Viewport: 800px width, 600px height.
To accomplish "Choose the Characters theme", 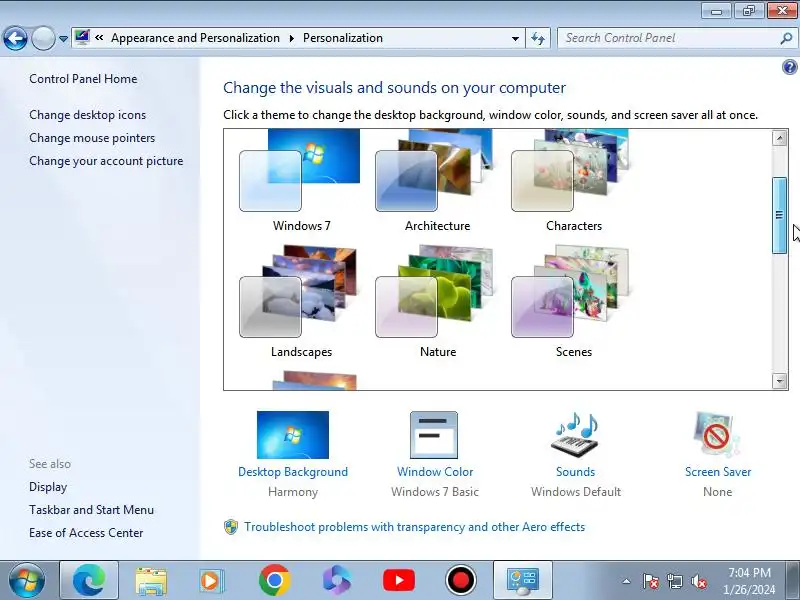I will point(570,171).
